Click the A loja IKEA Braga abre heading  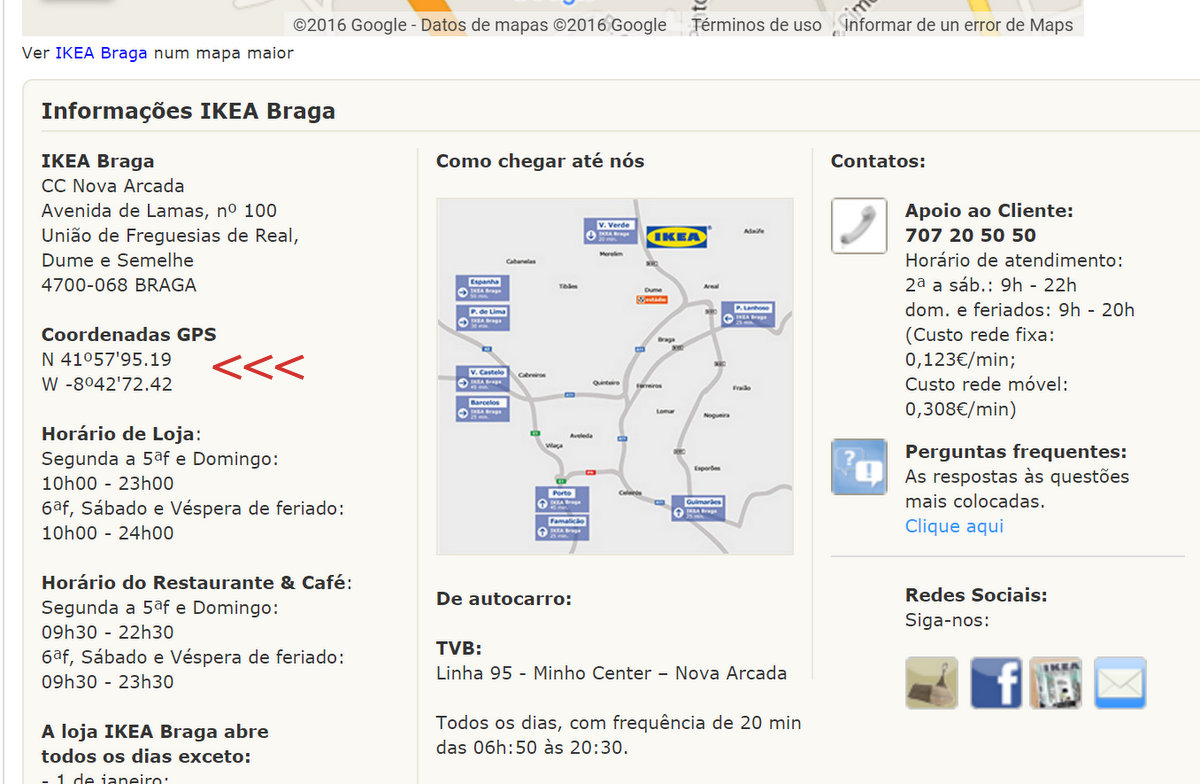pos(155,731)
